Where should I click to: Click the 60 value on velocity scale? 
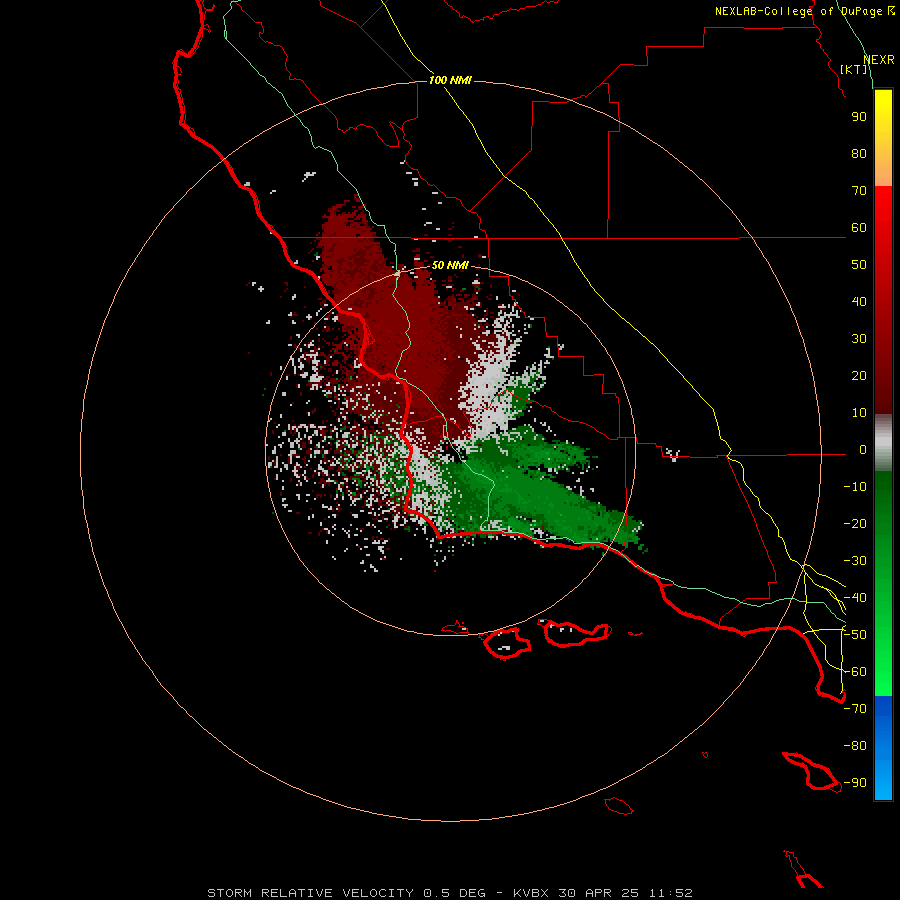[859, 228]
